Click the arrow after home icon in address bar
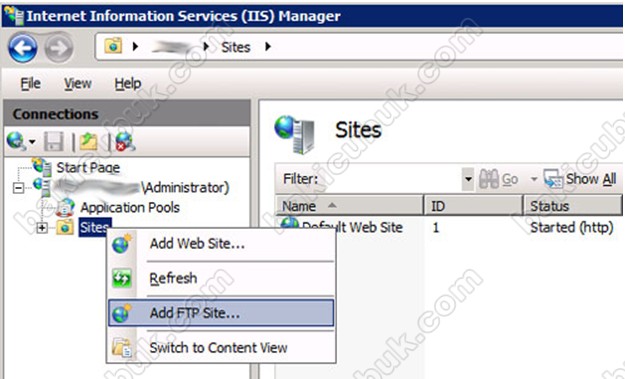 pyautogui.click(x=135, y=47)
